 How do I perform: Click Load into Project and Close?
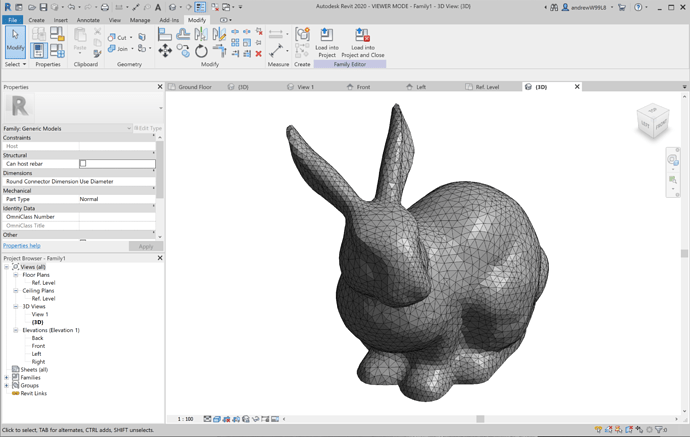pos(362,37)
